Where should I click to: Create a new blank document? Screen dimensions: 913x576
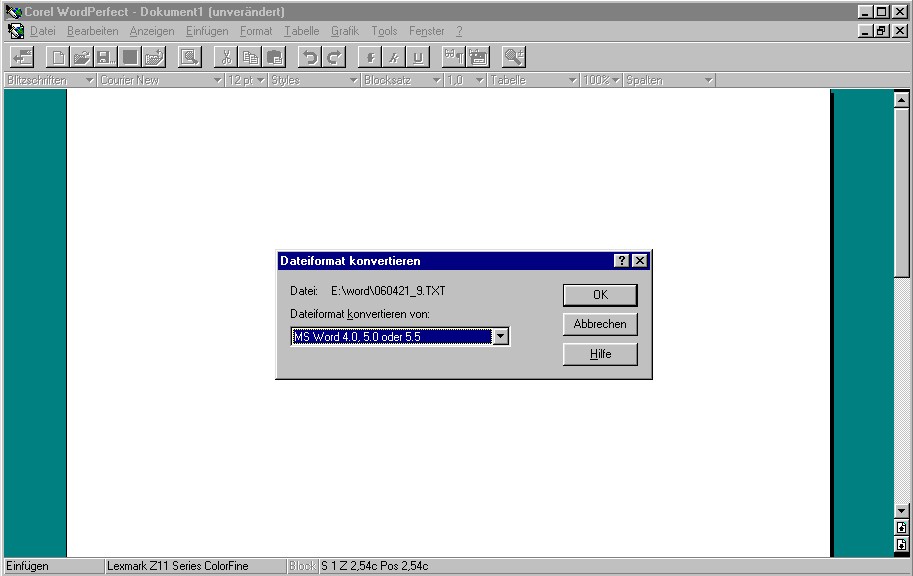tap(58, 57)
